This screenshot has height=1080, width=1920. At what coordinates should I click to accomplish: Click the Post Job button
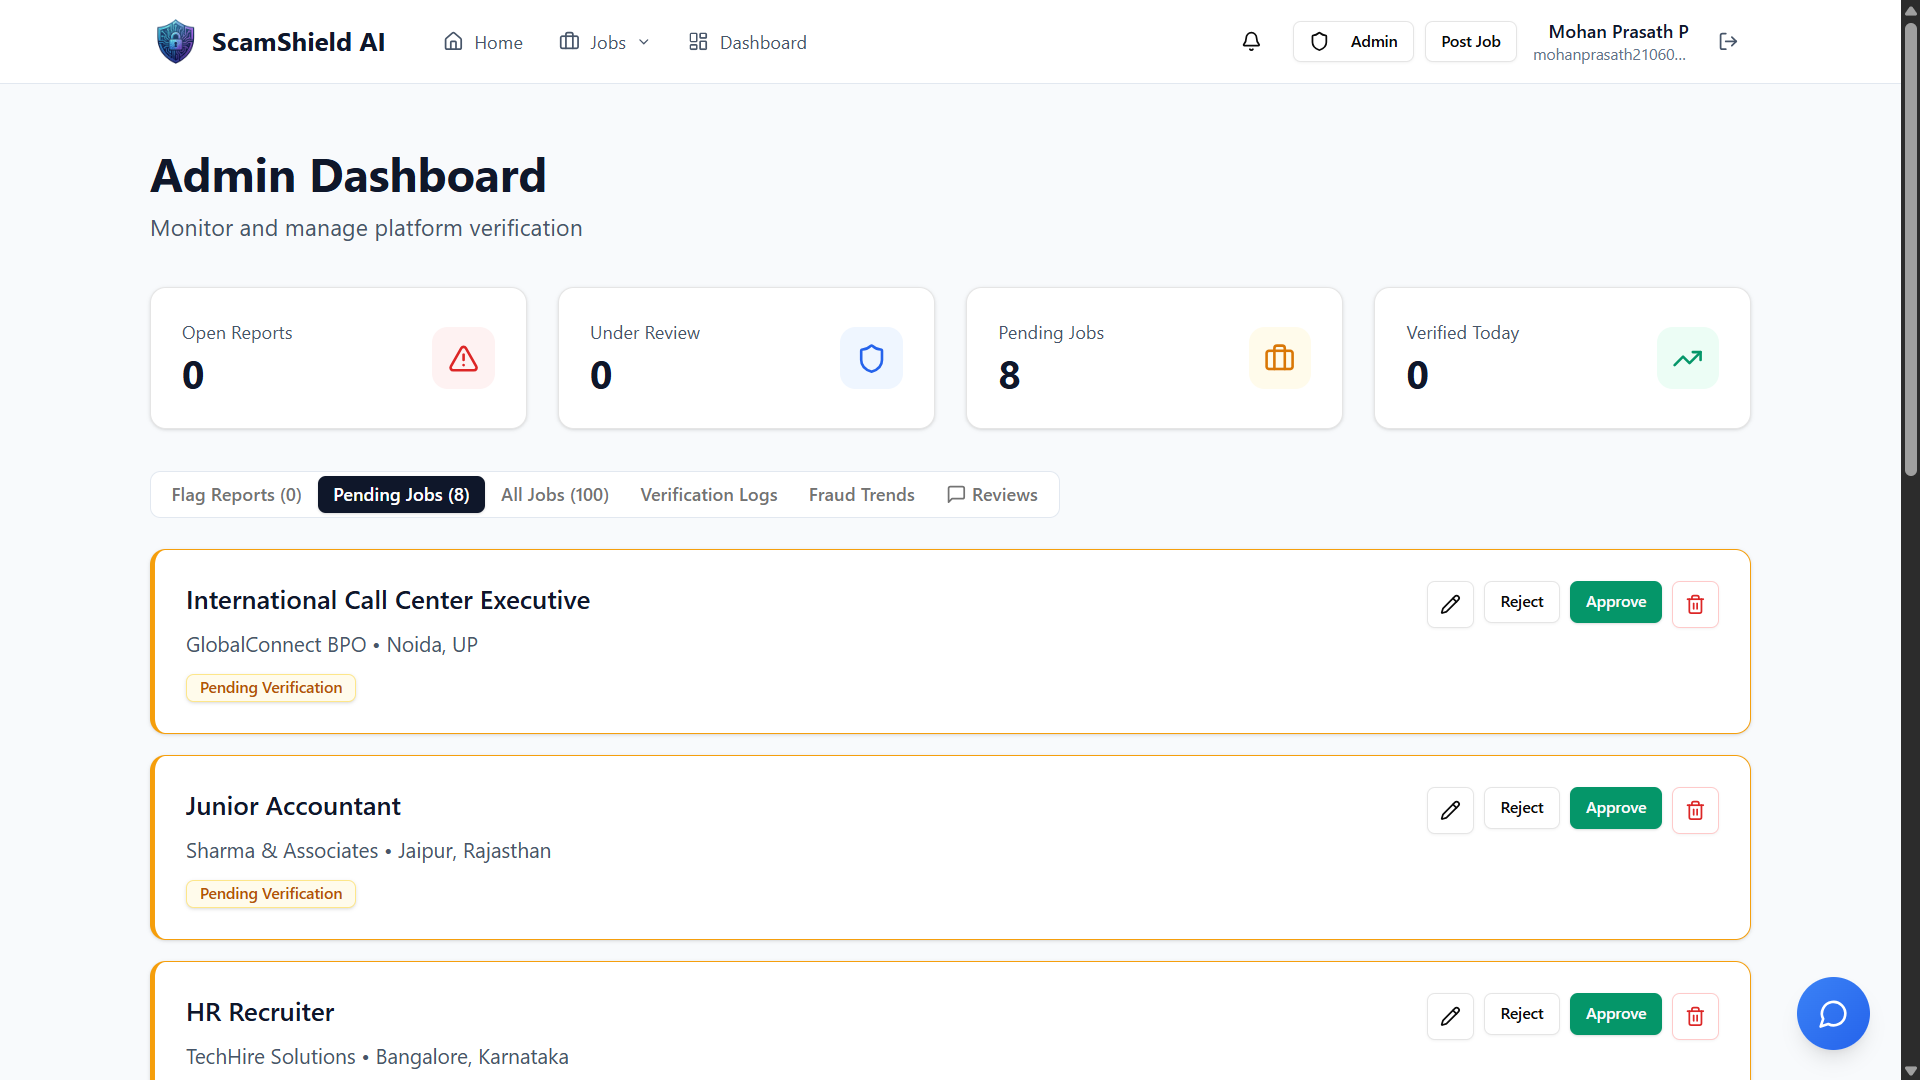[x=1470, y=42]
